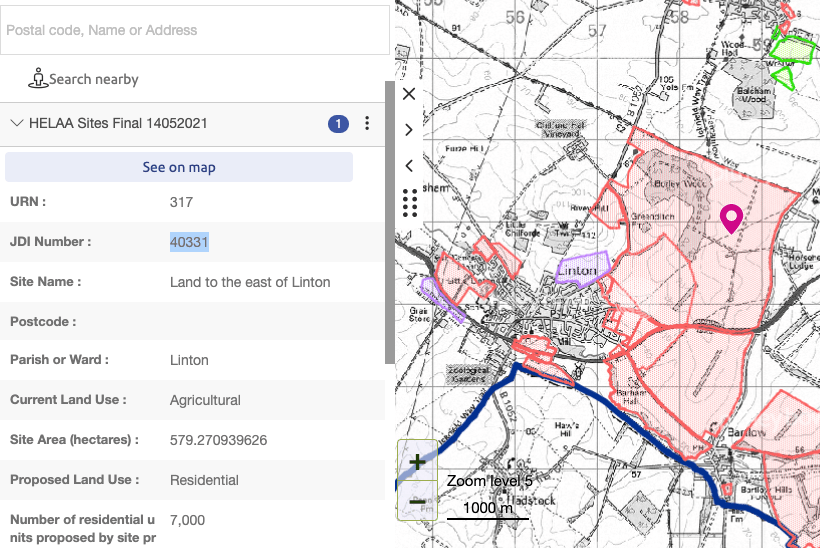The width and height of the screenshot is (820, 558).
Task: Select the purple Linton site polygon
Action: coord(580,271)
